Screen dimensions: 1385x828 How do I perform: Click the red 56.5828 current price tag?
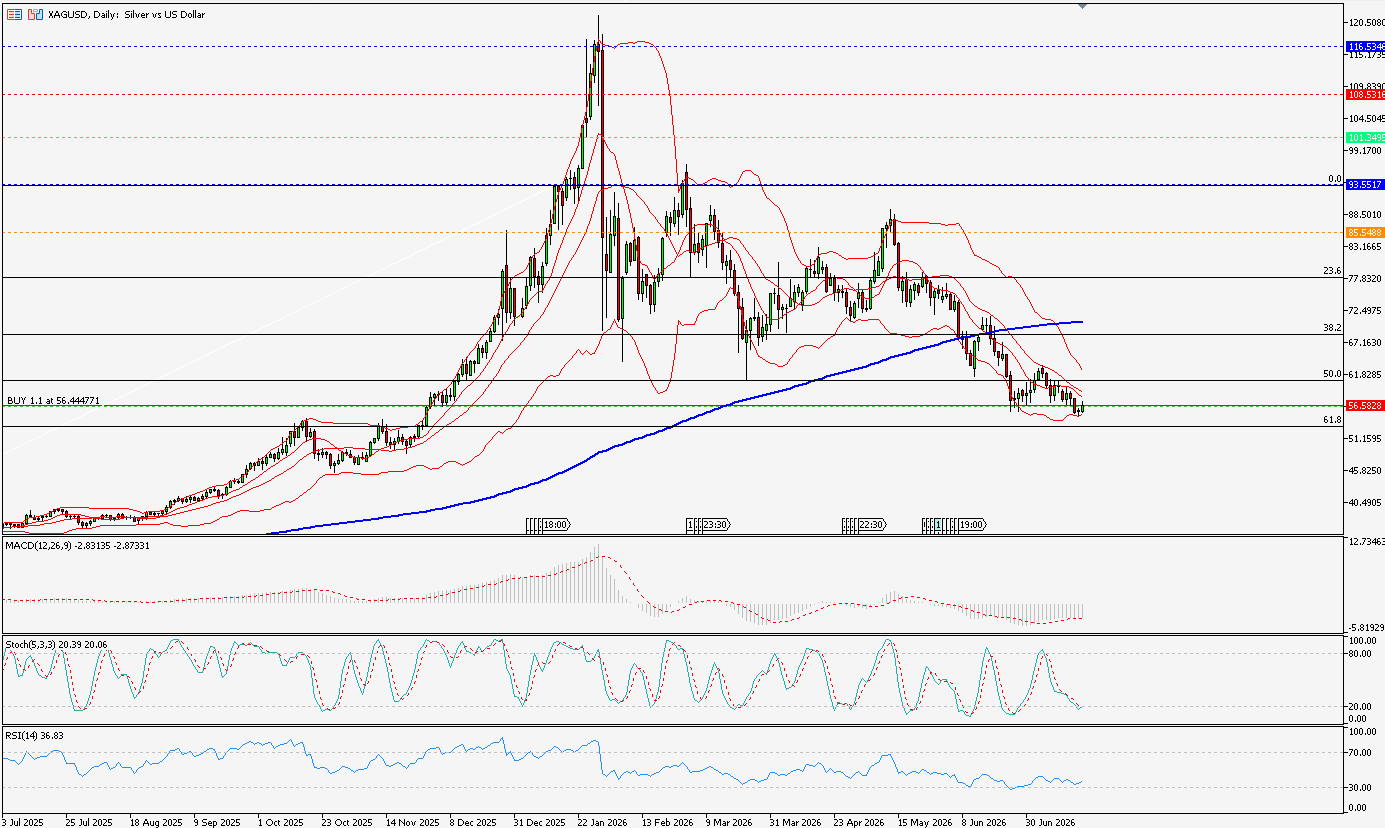click(x=1365, y=406)
